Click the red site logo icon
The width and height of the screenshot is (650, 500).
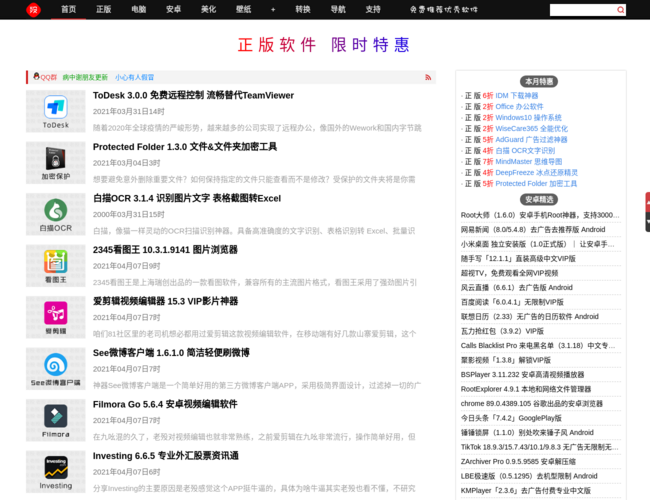coord(32,9)
